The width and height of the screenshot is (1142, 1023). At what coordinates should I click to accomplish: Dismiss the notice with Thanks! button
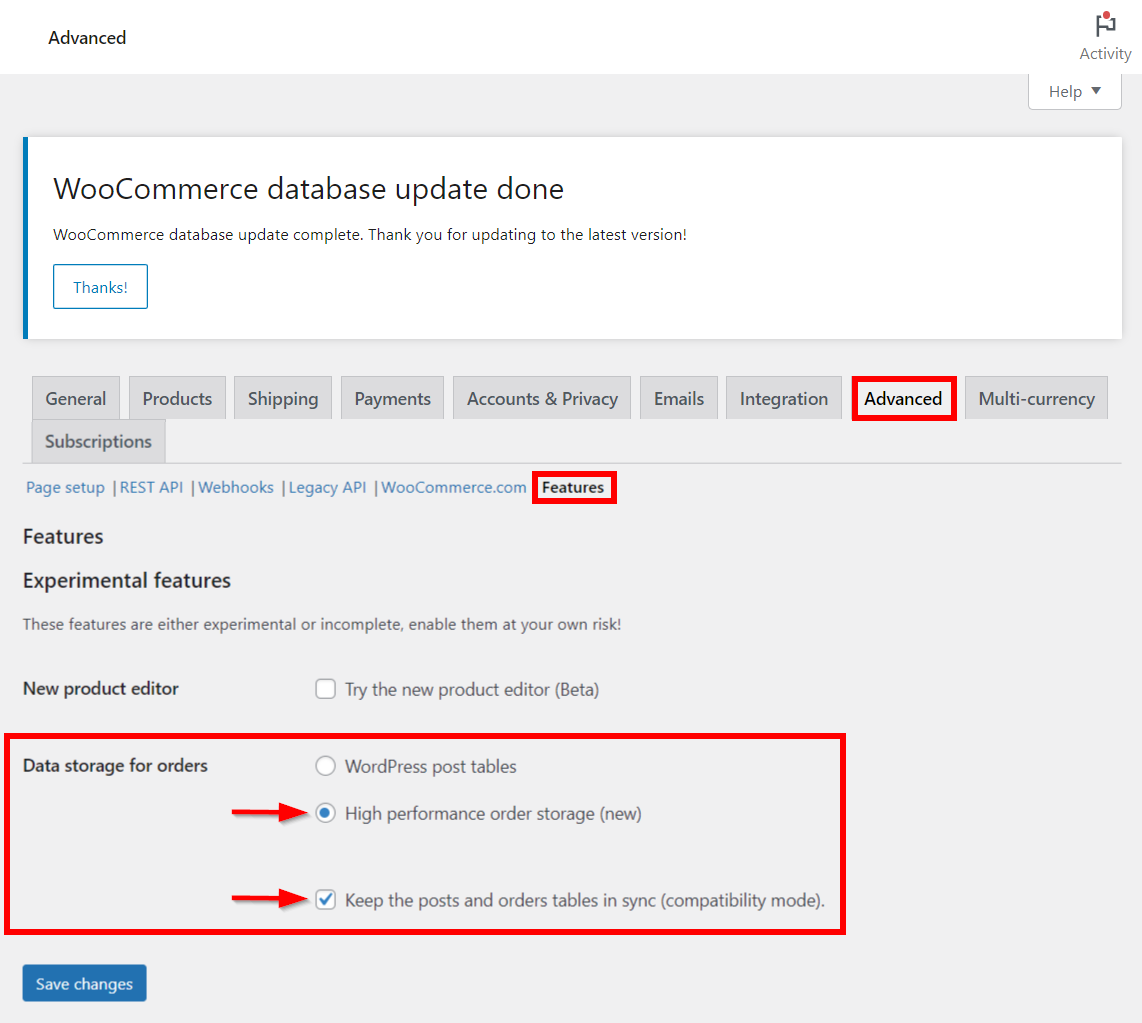(x=100, y=287)
